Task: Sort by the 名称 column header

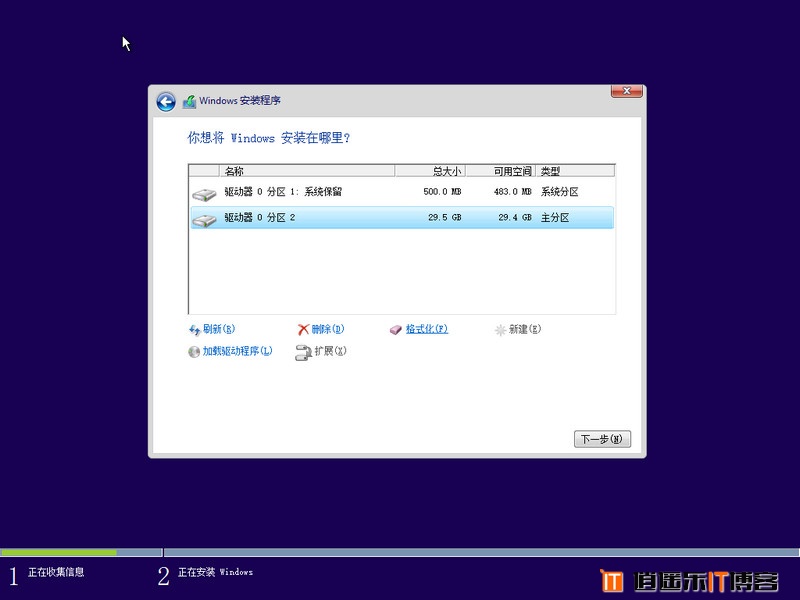Action: coord(307,171)
